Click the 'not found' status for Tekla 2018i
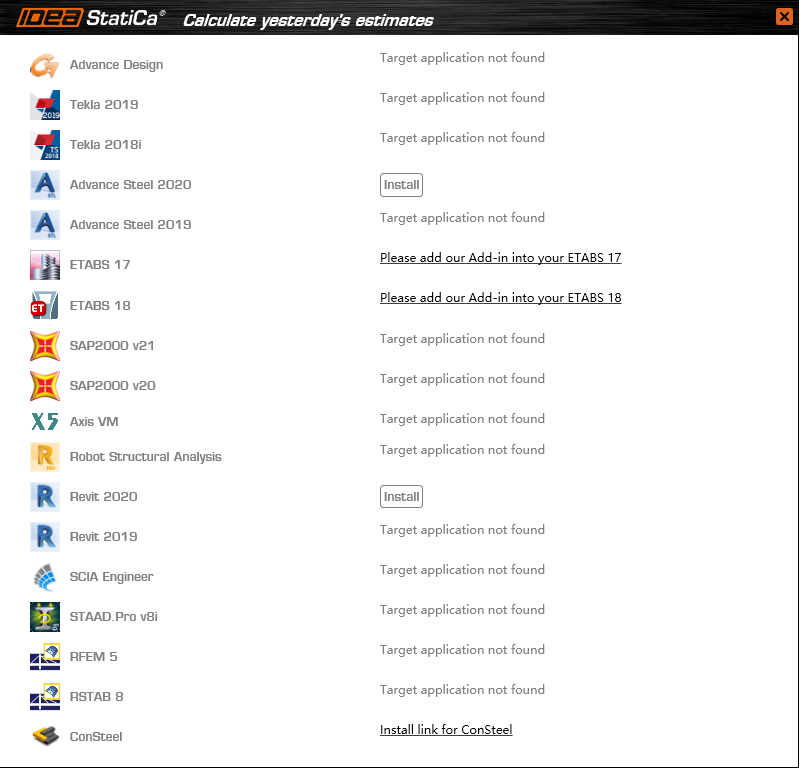Screen dimensions: 800x768 point(462,138)
